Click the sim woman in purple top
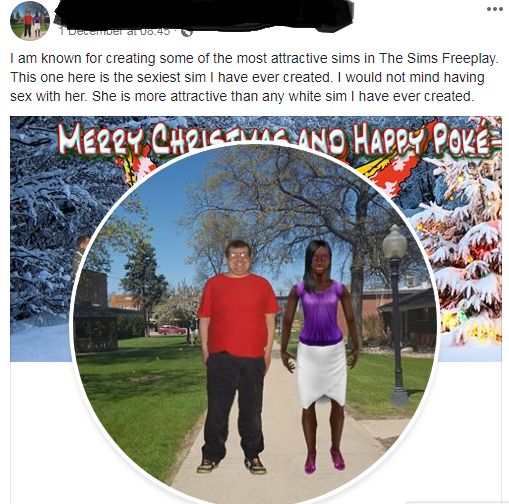 320,355
